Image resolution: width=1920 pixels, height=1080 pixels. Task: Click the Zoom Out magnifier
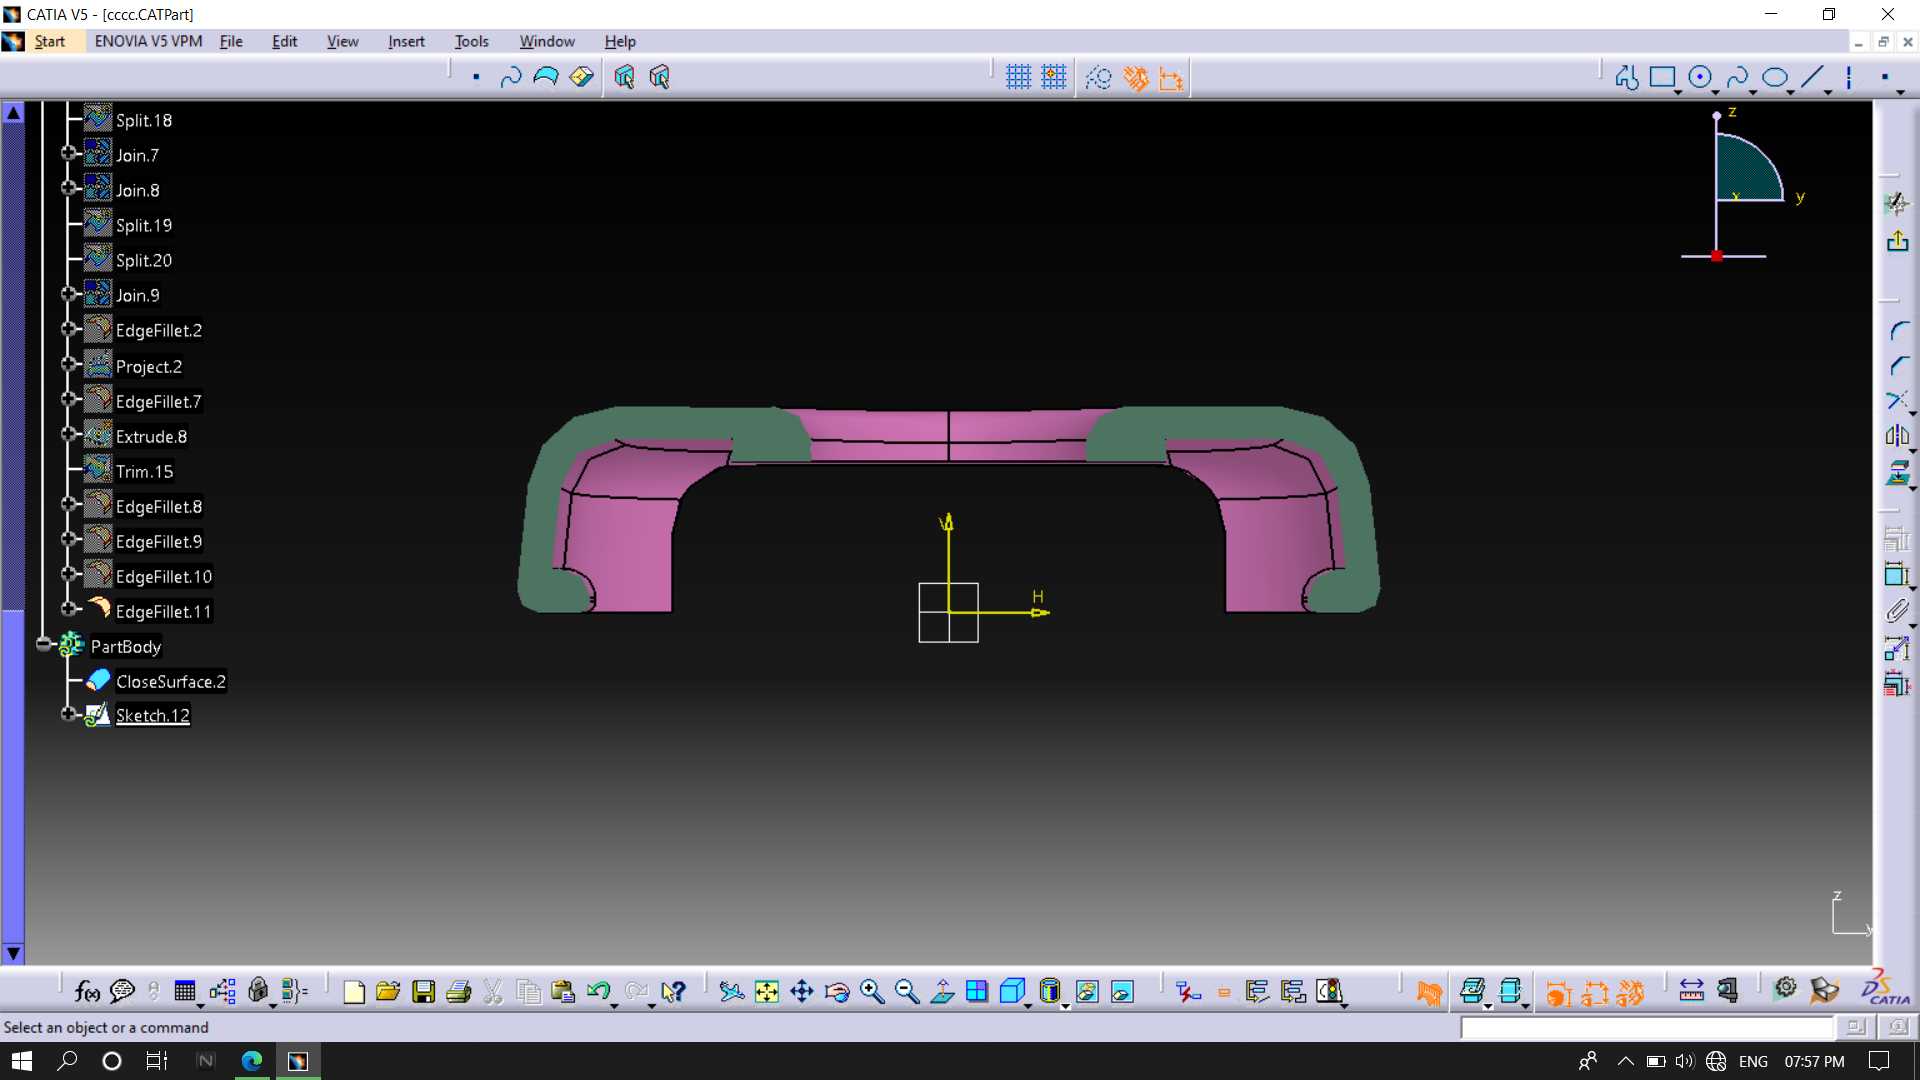(x=907, y=991)
